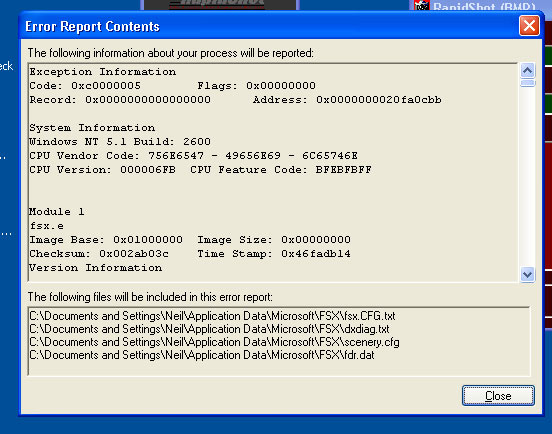Close the Error Report Contents dialog
The height and width of the screenshot is (434, 552).
pos(498,396)
